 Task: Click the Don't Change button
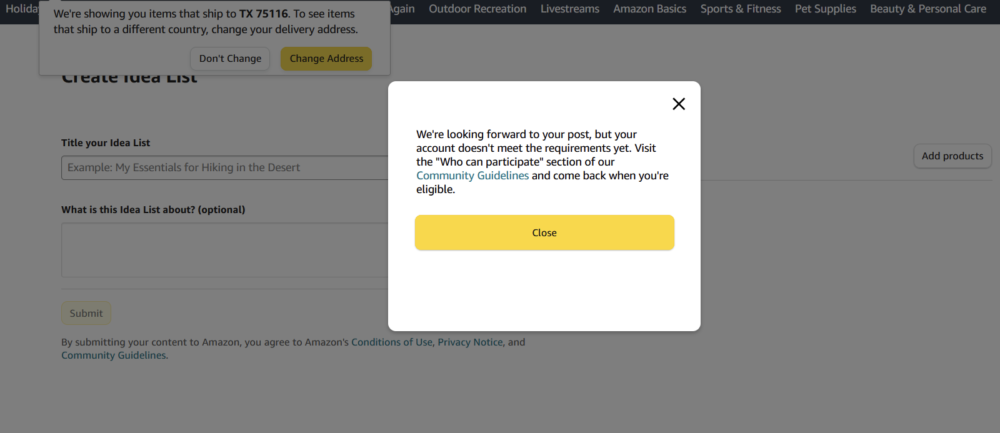230,59
